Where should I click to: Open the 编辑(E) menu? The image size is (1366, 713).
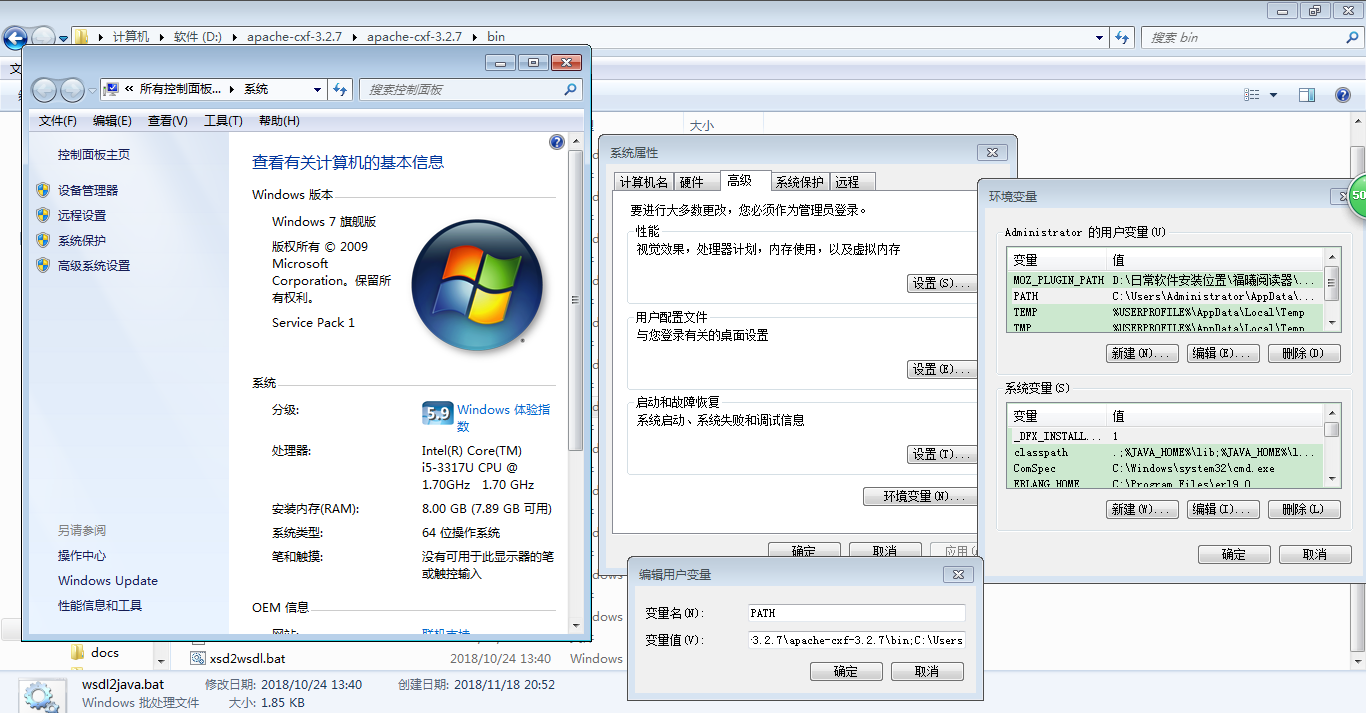(x=112, y=121)
